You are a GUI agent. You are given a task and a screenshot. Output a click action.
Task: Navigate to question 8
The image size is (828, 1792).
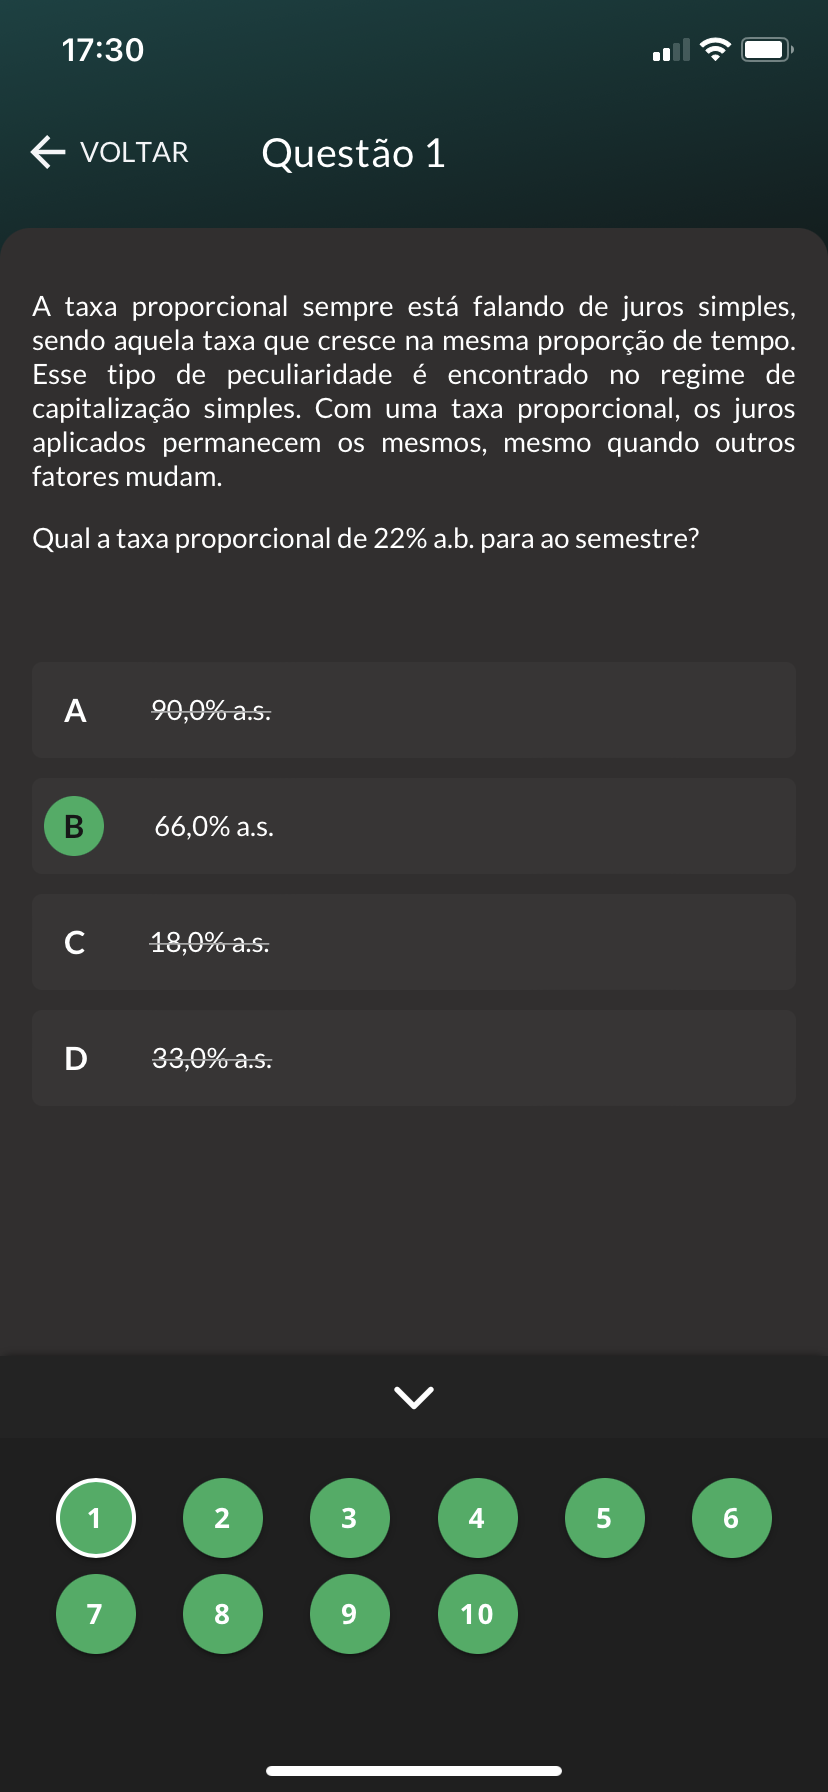coord(222,1614)
